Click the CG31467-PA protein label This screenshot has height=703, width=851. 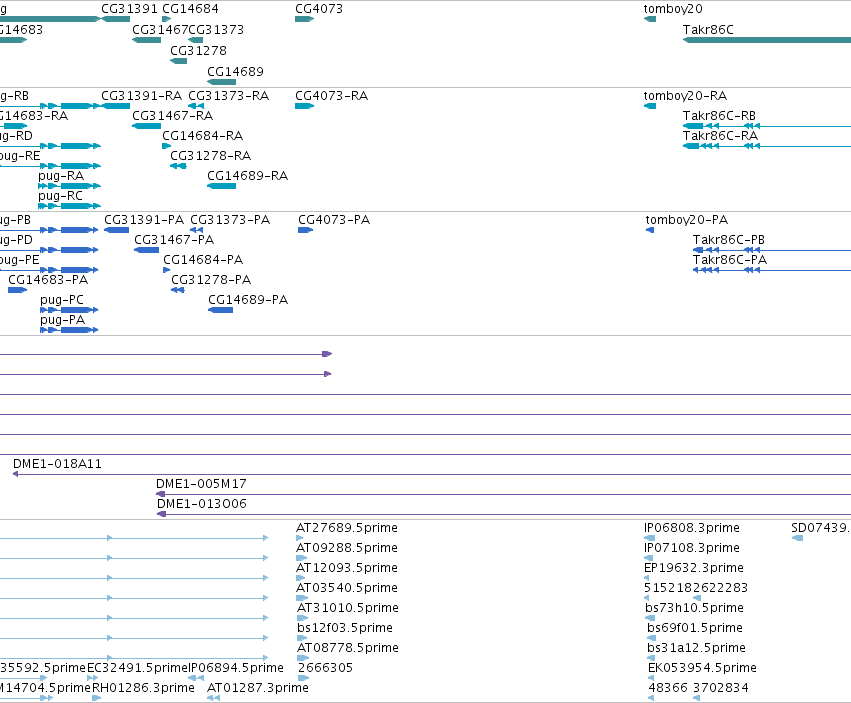(174, 240)
